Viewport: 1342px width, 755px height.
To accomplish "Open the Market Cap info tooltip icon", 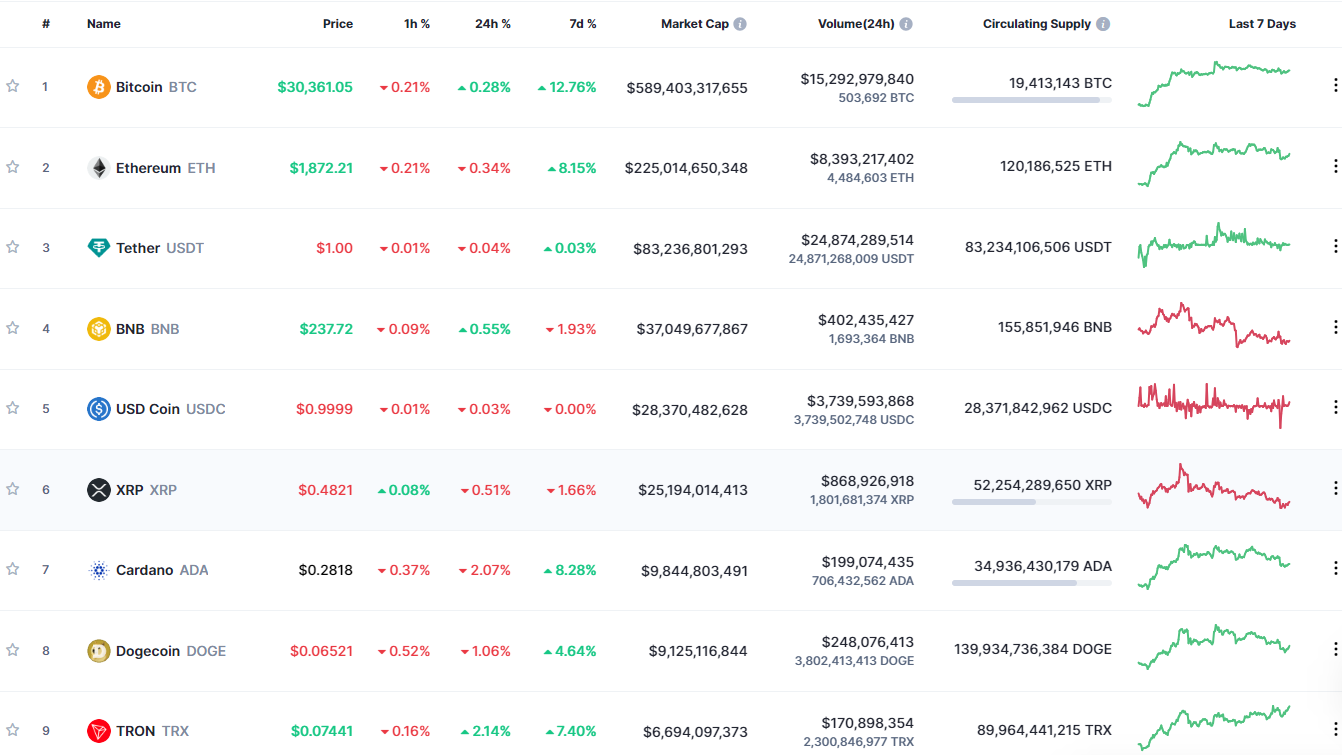I will pos(740,23).
